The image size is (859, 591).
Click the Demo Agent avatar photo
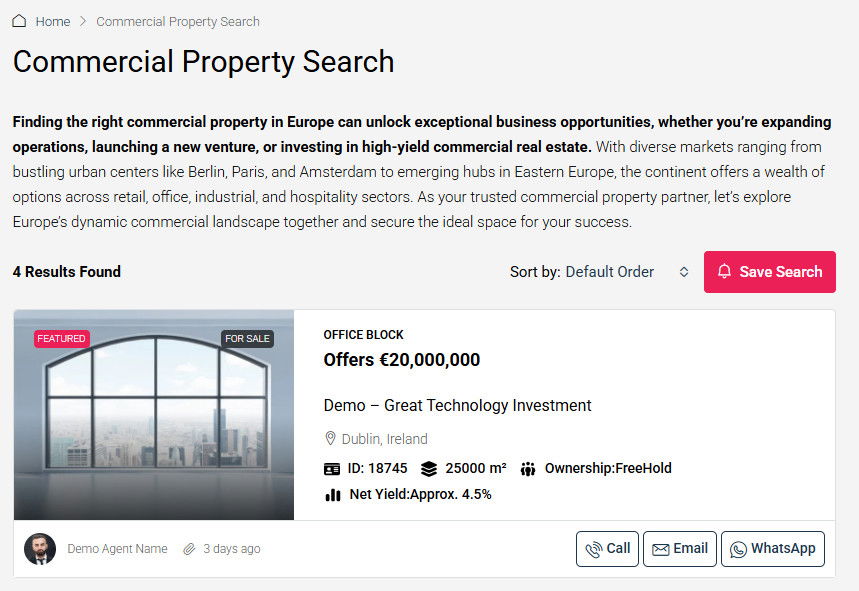40,549
